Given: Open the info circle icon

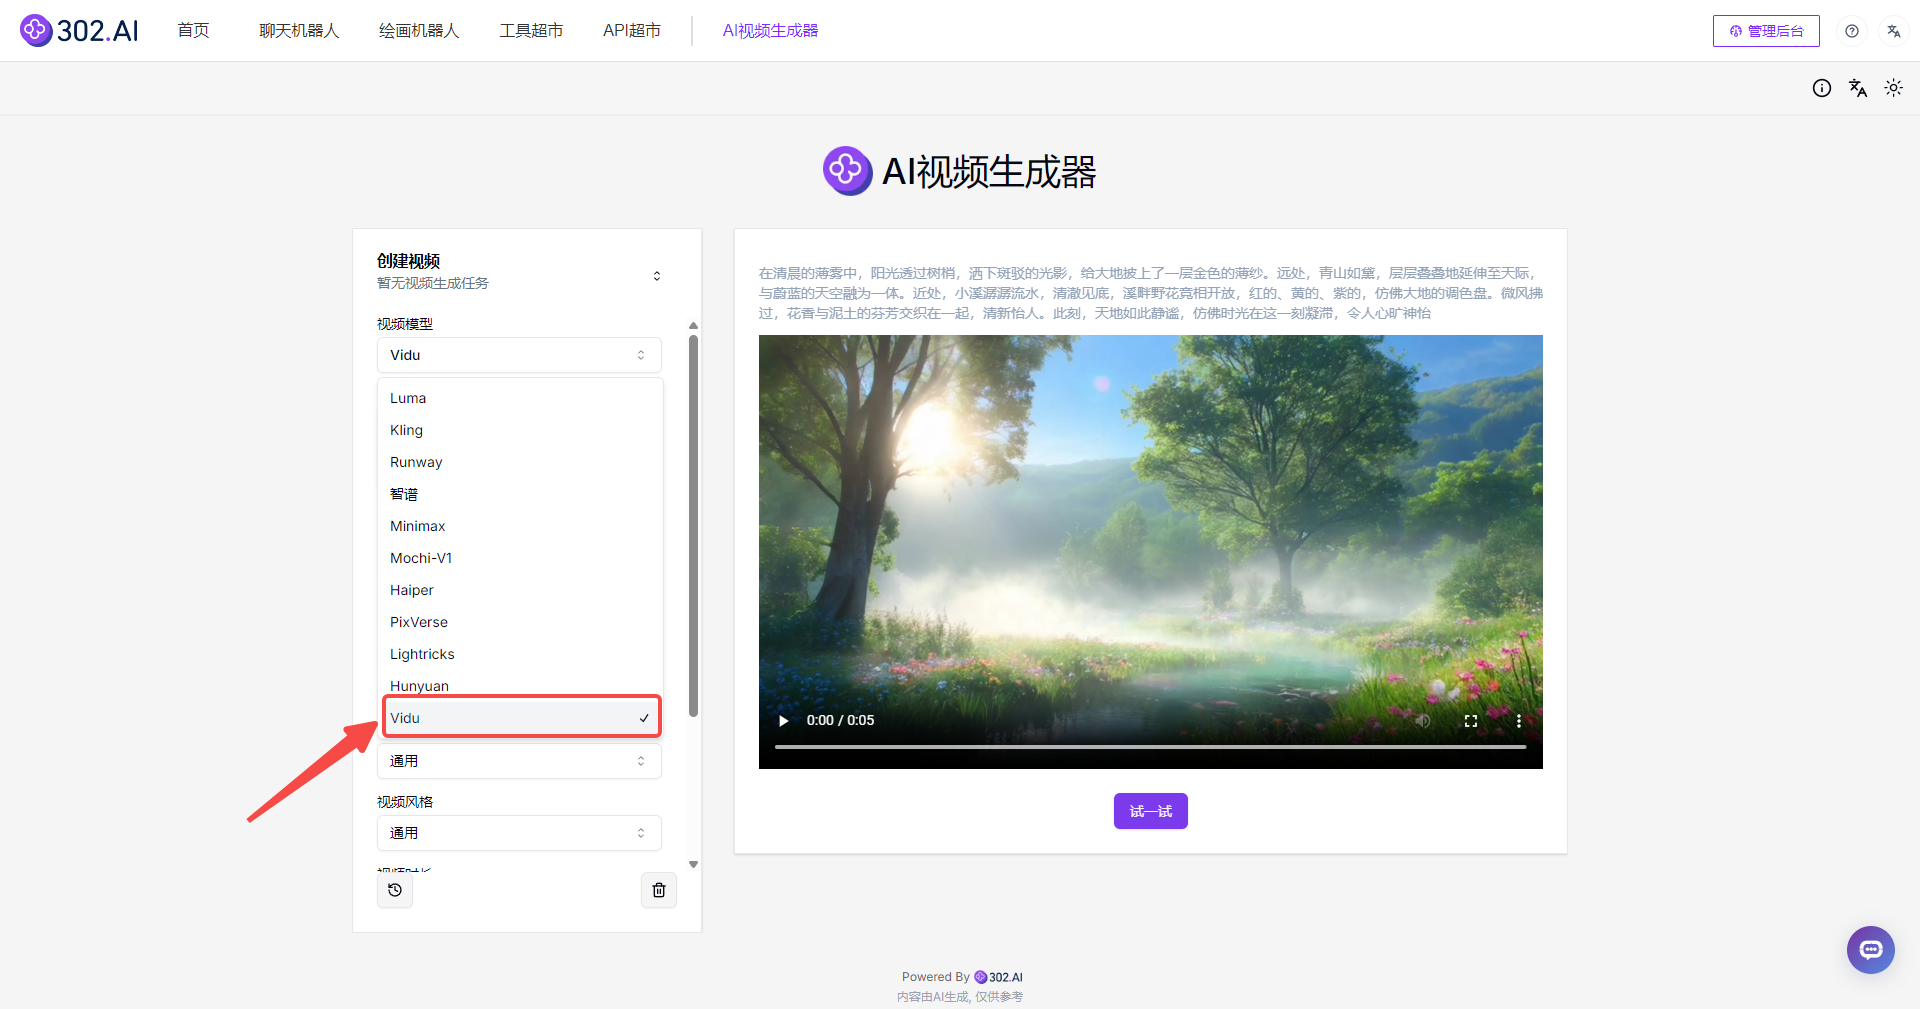Looking at the screenshot, I should point(1822,88).
